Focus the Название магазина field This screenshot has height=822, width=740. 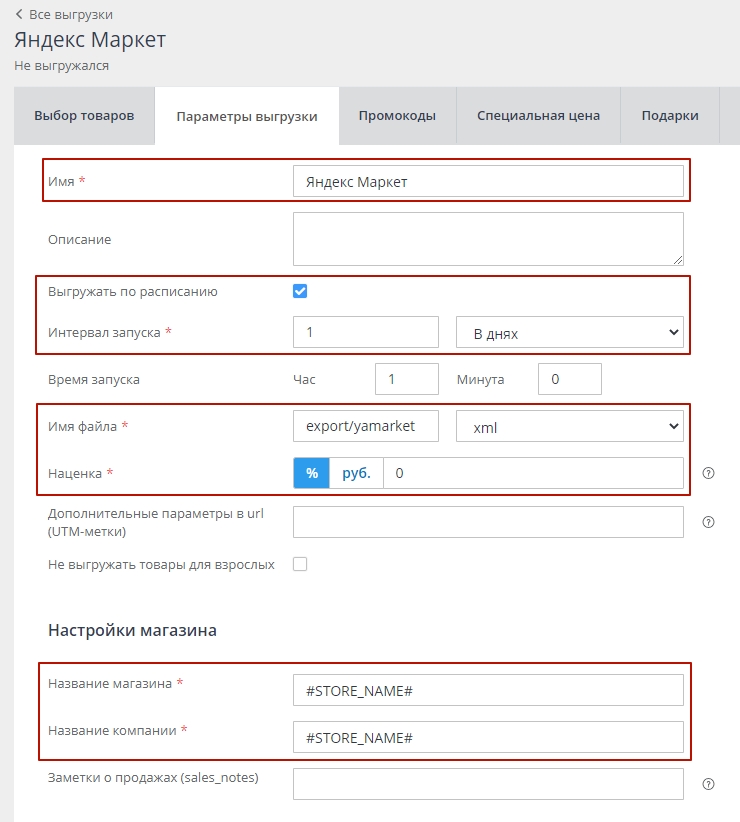(488, 690)
